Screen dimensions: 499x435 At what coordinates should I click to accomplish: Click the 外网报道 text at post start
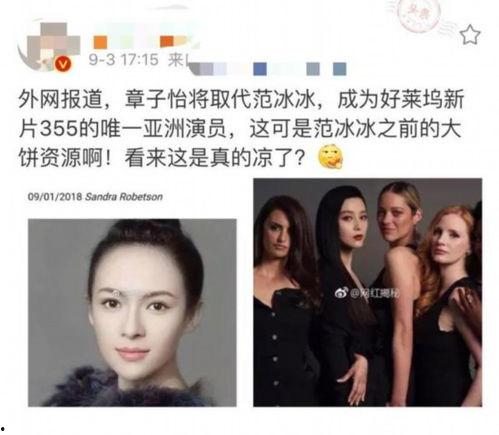click(60, 100)
